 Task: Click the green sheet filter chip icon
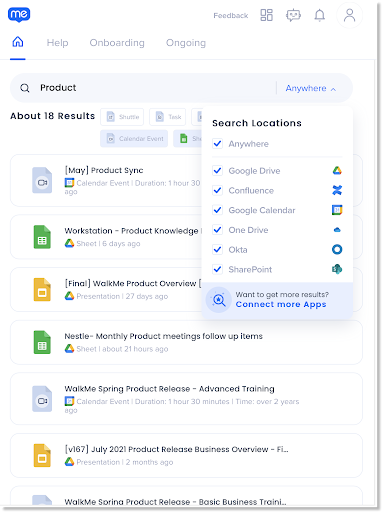click(x=184, y=138)
